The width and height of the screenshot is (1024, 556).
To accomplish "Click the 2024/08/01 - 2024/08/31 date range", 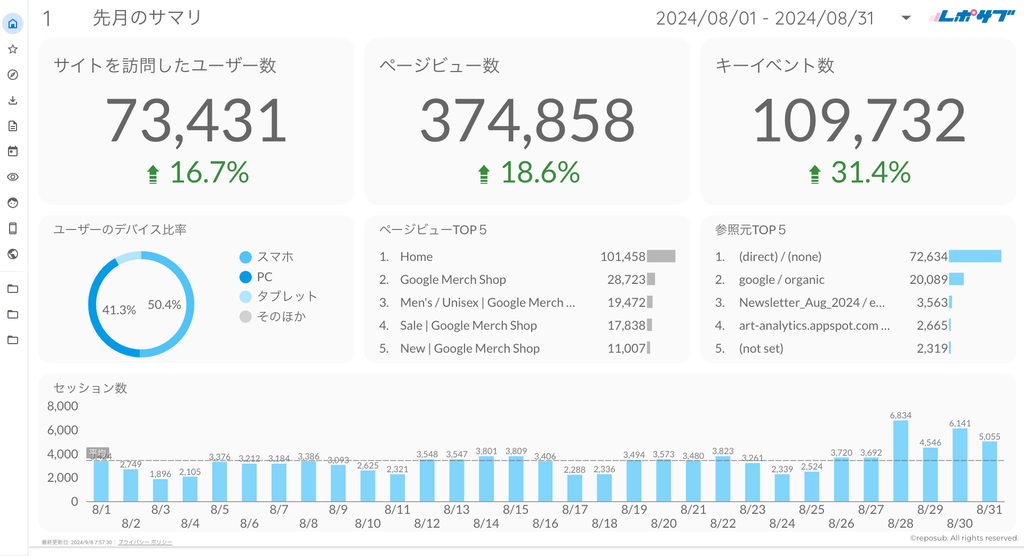I will point(768,18).
